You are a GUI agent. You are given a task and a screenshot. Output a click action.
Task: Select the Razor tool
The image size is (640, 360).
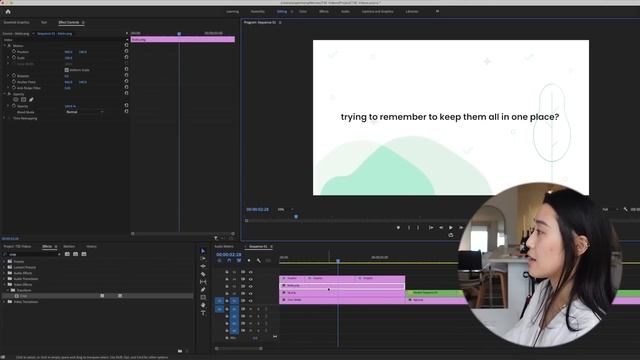203,274
